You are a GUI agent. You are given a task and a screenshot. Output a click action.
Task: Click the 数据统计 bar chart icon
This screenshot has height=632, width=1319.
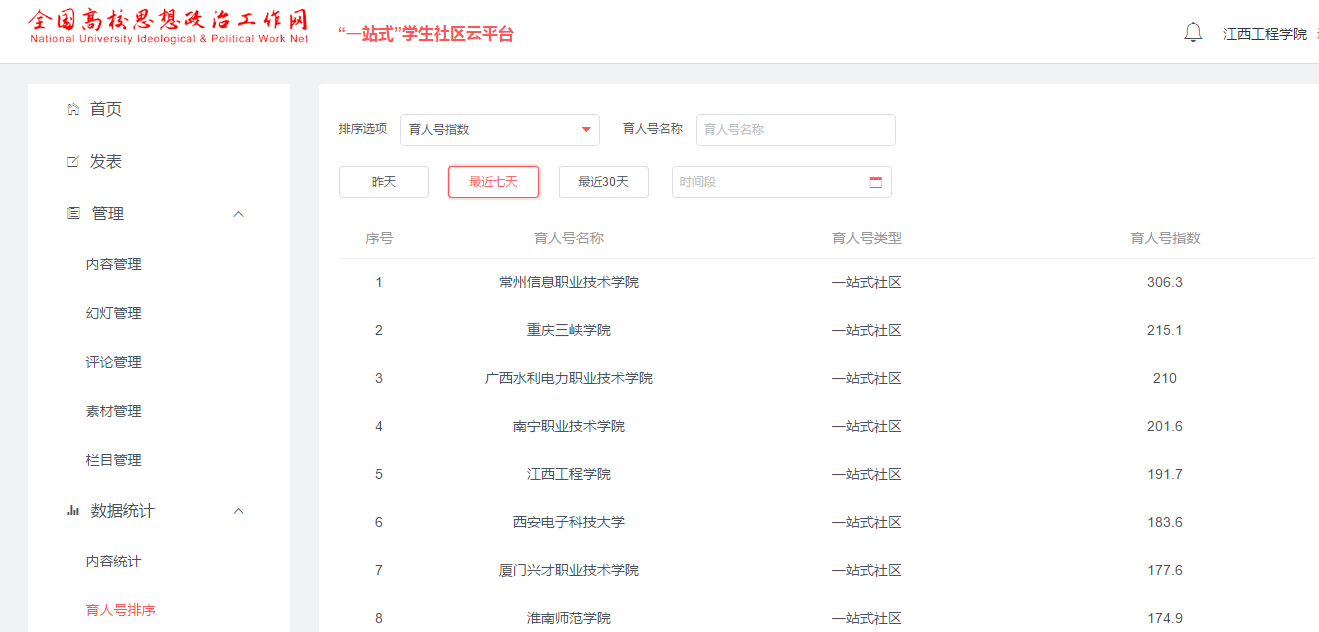tap(72, 510)
